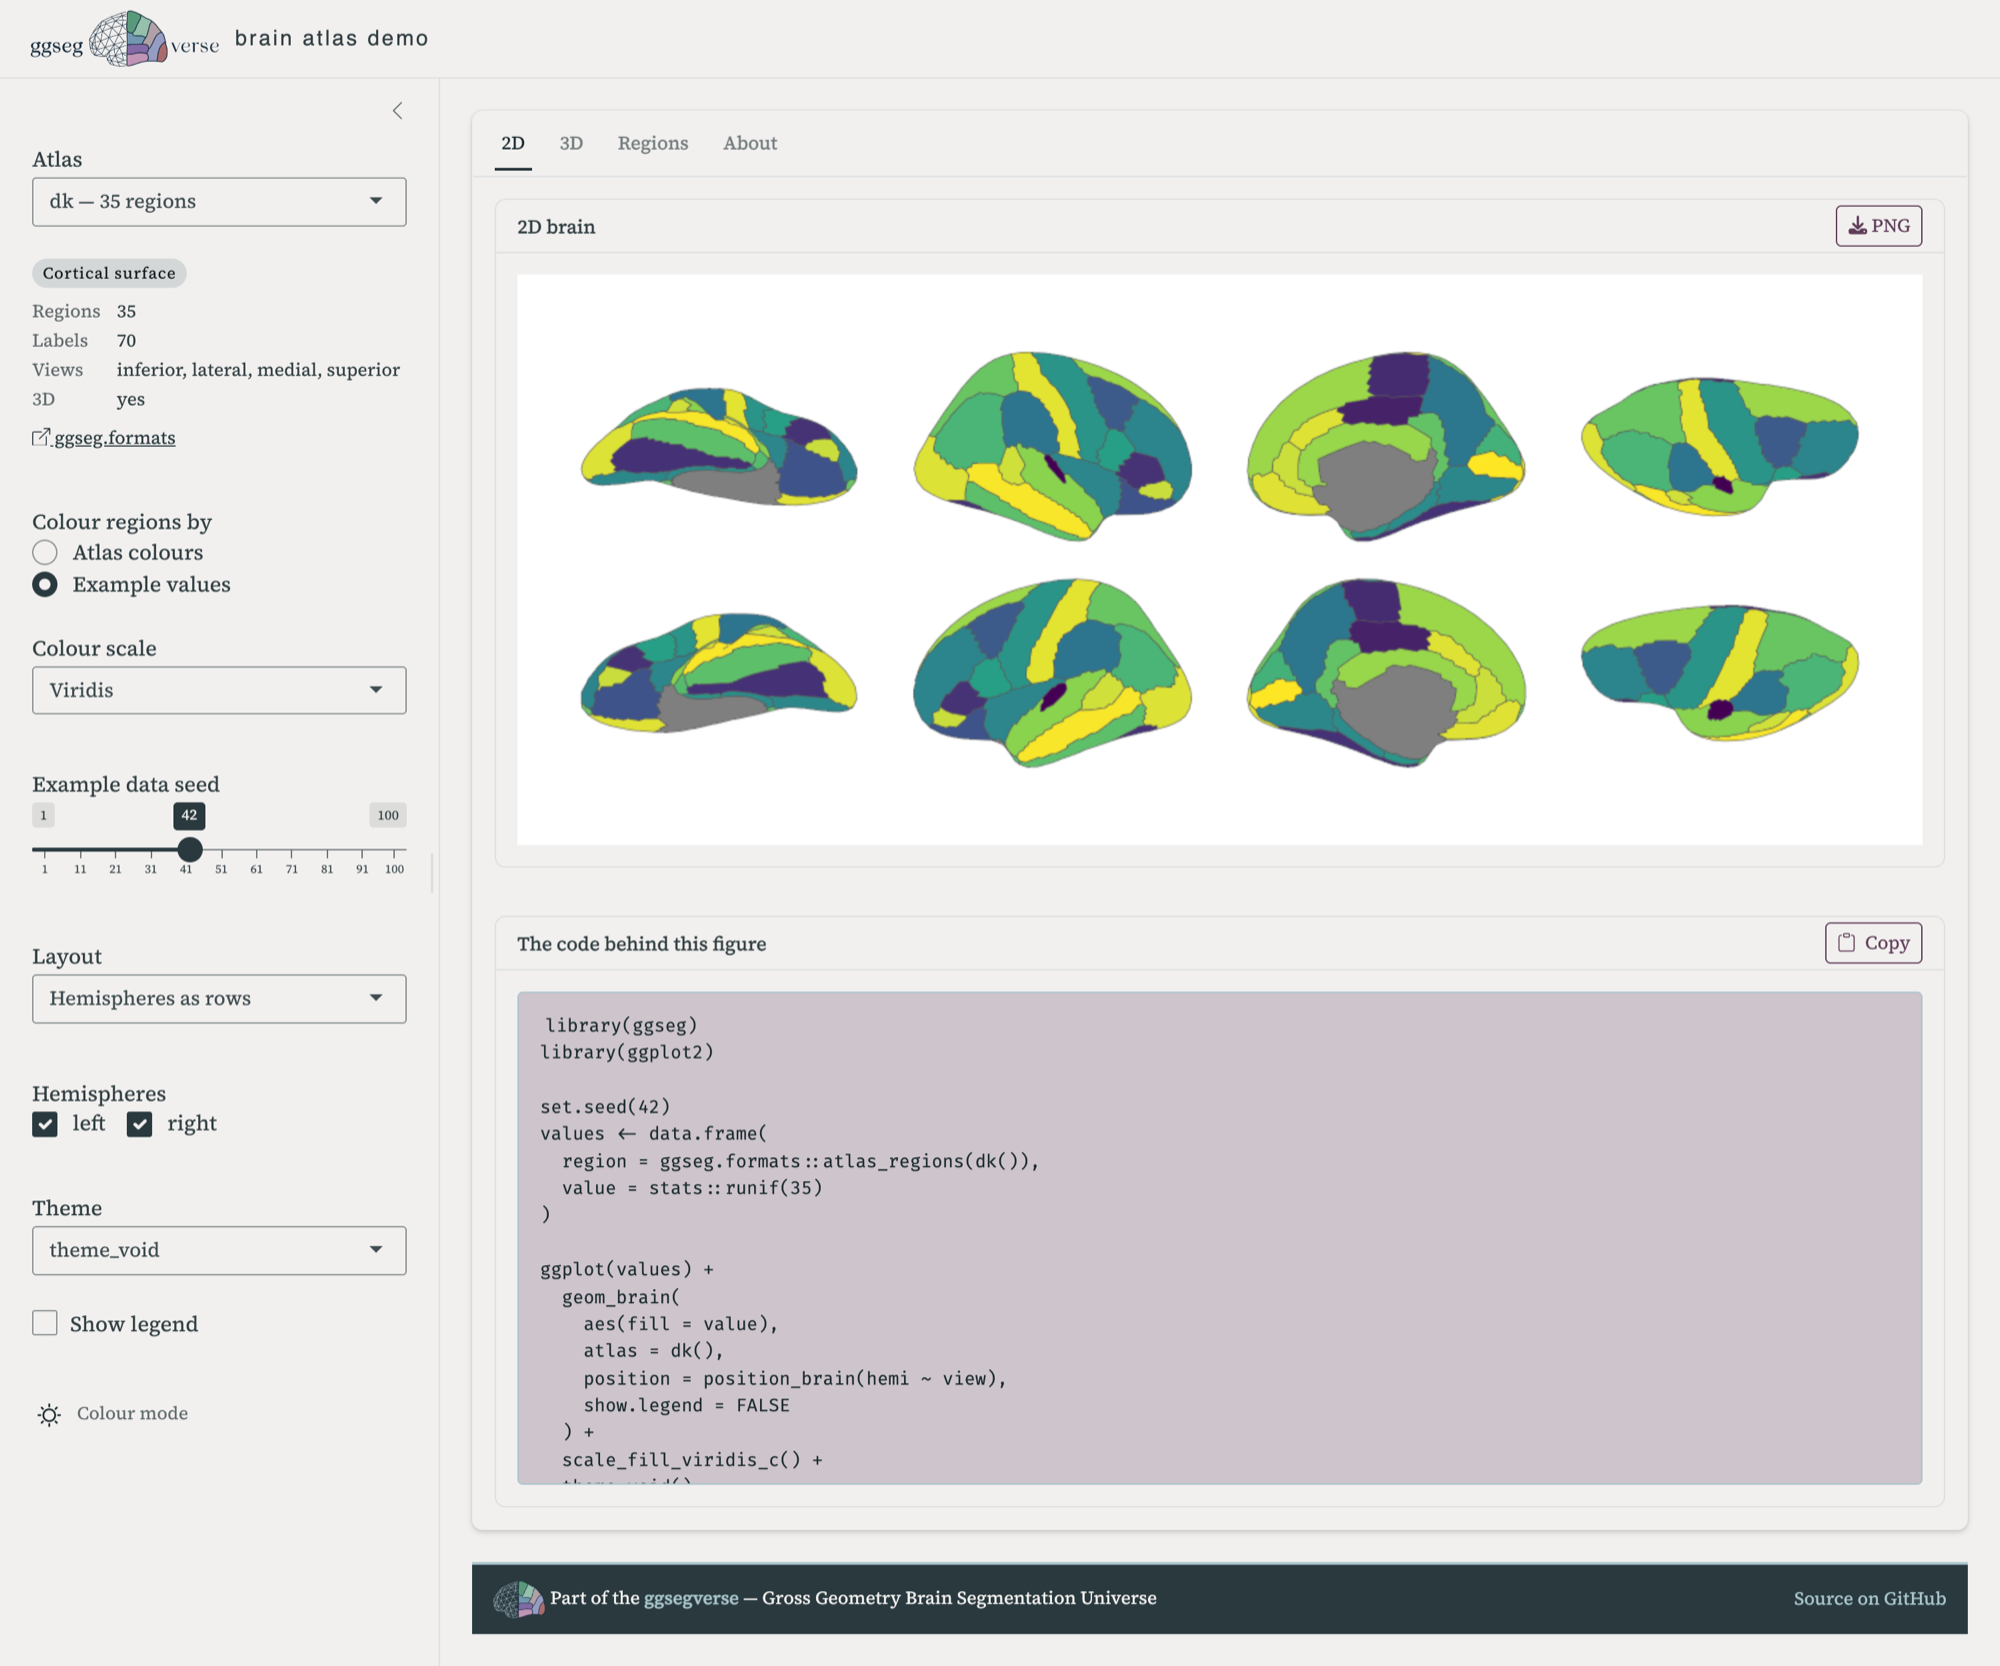Click the brain logo in the footer
Screen dimensions: 2000x1666
(518, 1598)
